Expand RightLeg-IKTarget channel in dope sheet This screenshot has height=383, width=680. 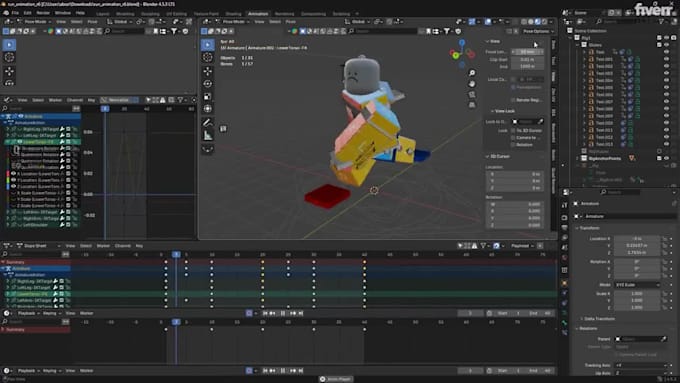(7, 281)
